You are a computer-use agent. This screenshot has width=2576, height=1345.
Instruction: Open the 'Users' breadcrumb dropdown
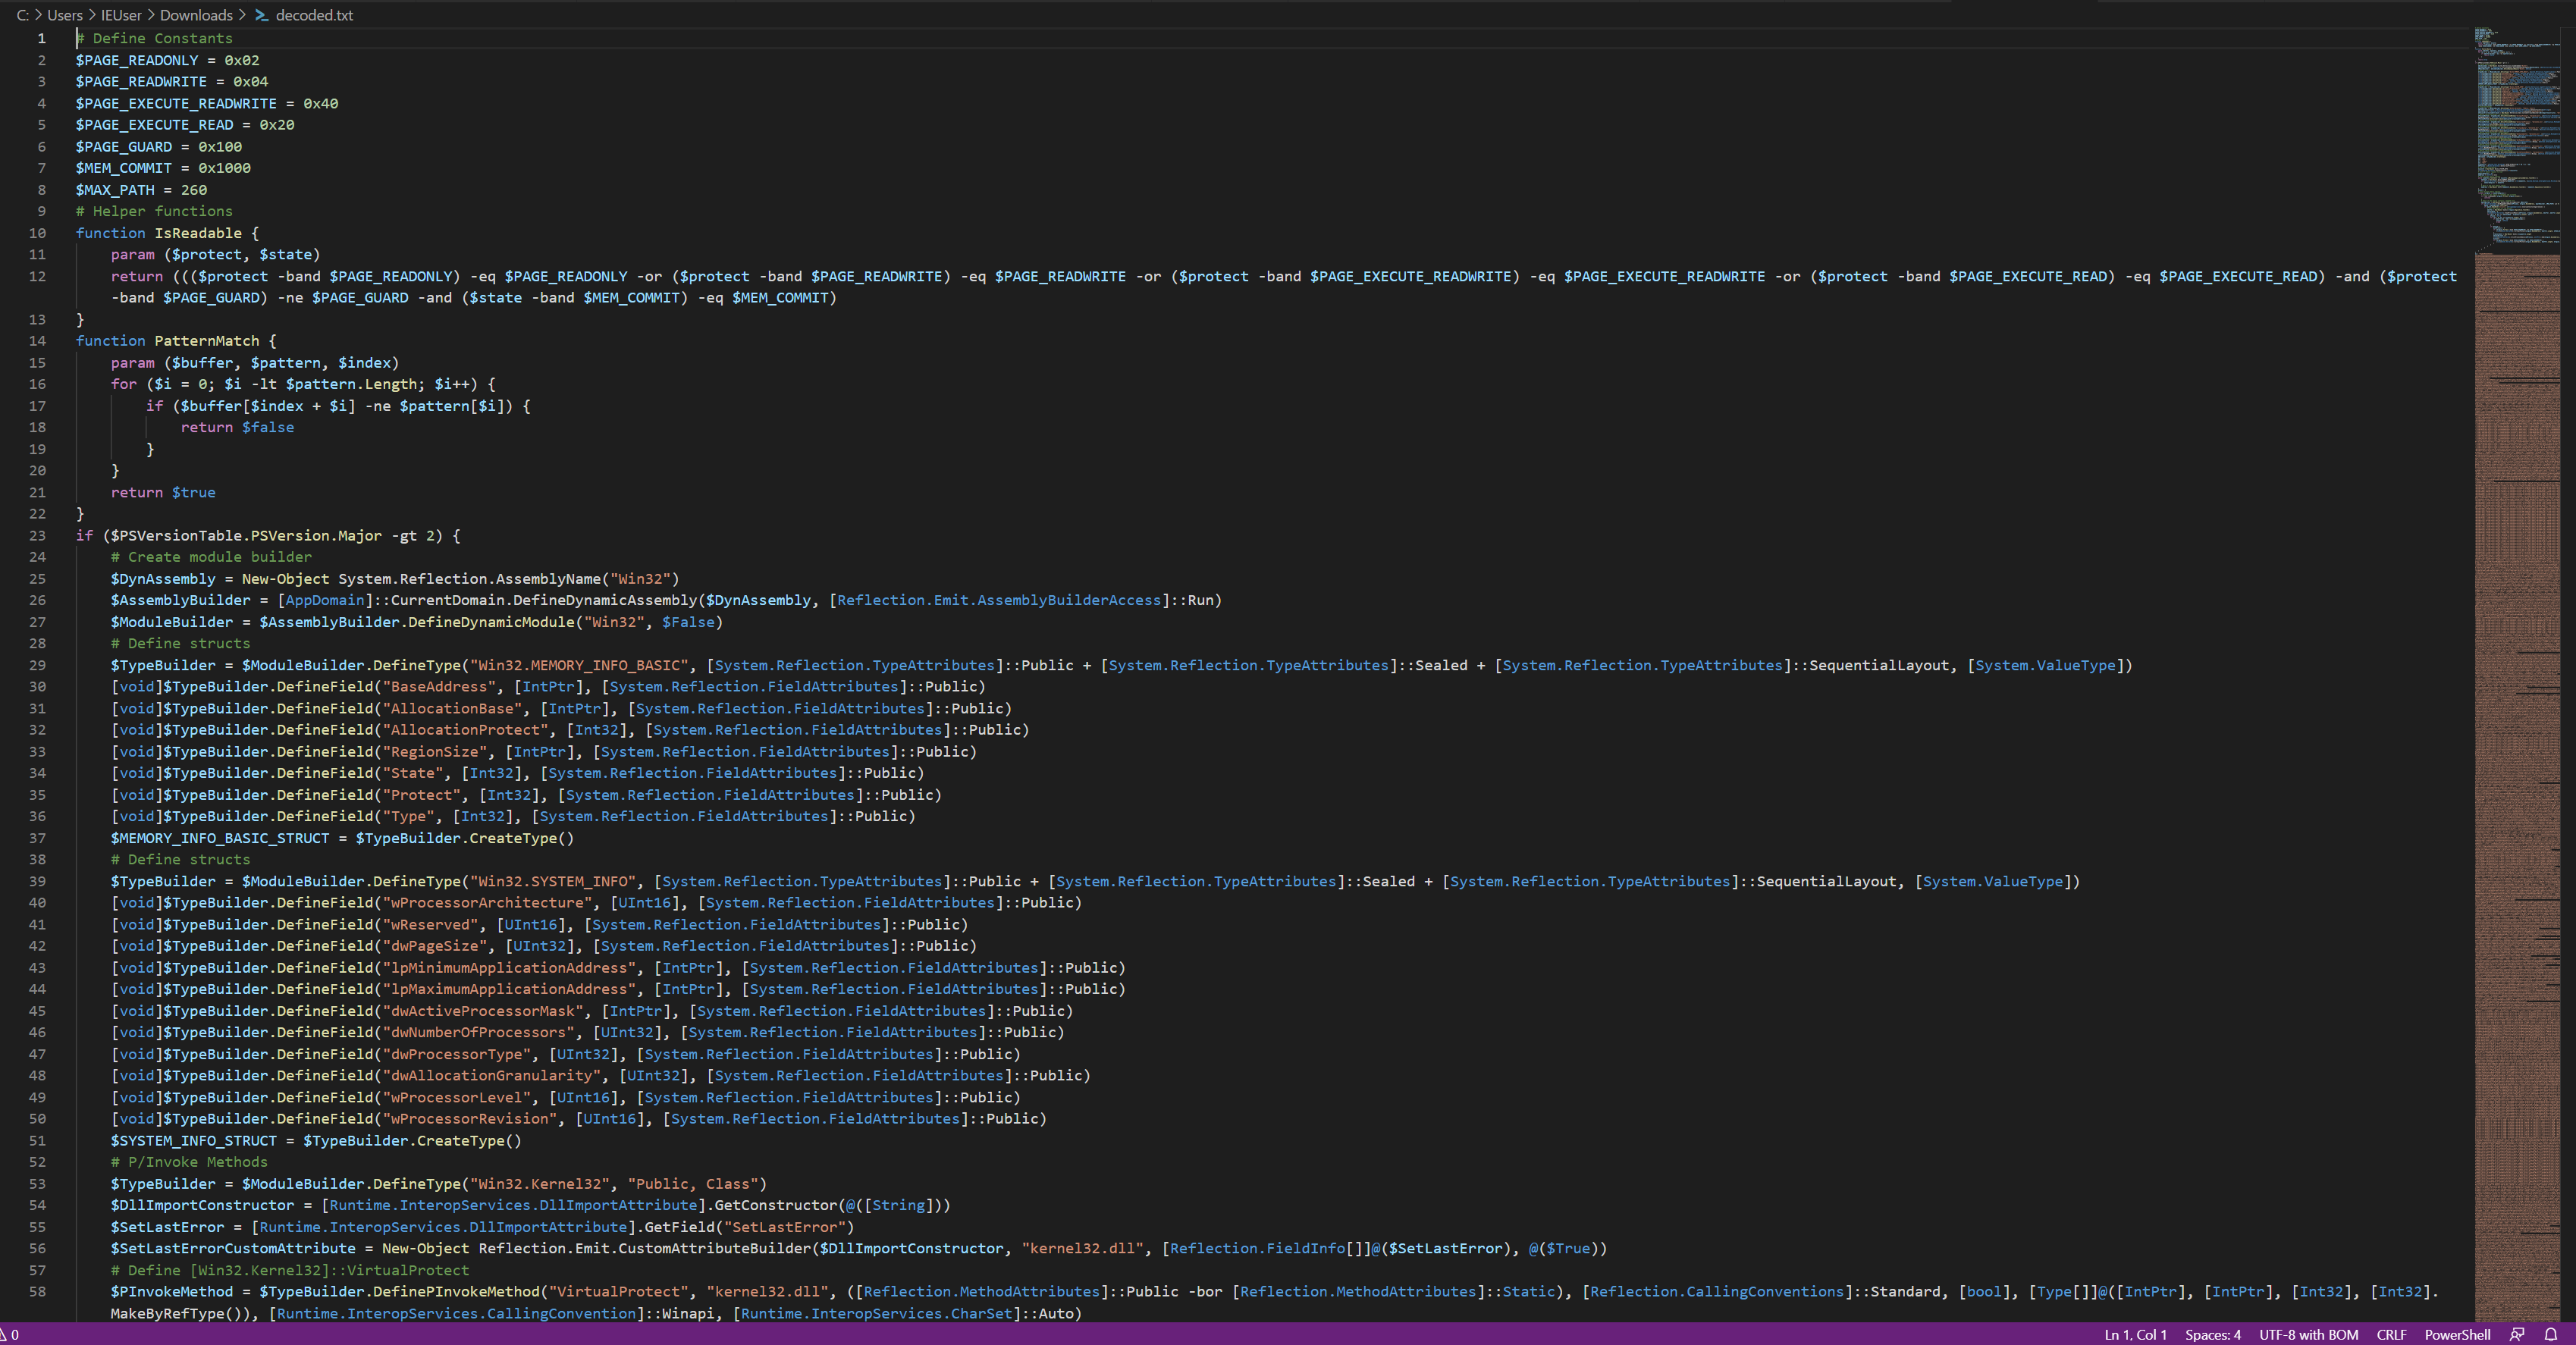[x=65, y=15]
